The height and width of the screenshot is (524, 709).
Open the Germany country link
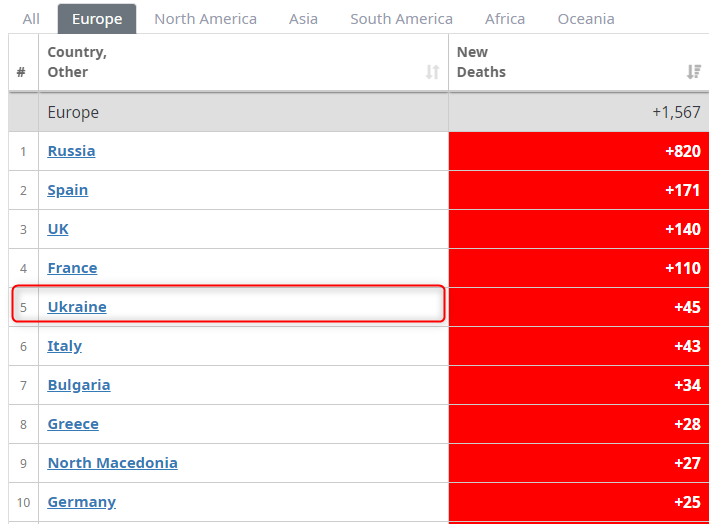click(x=82, y=502)
